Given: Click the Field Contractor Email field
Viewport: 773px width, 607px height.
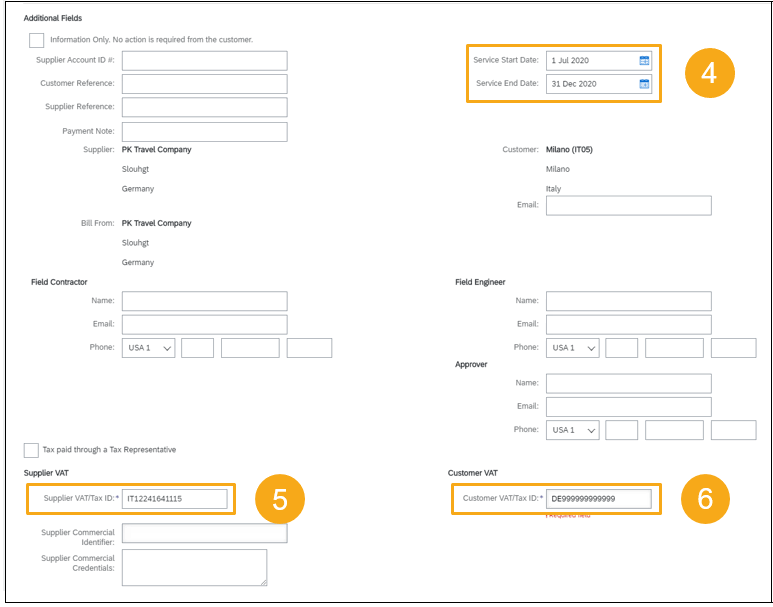Looking at the screenshot, I should point(205,324).
